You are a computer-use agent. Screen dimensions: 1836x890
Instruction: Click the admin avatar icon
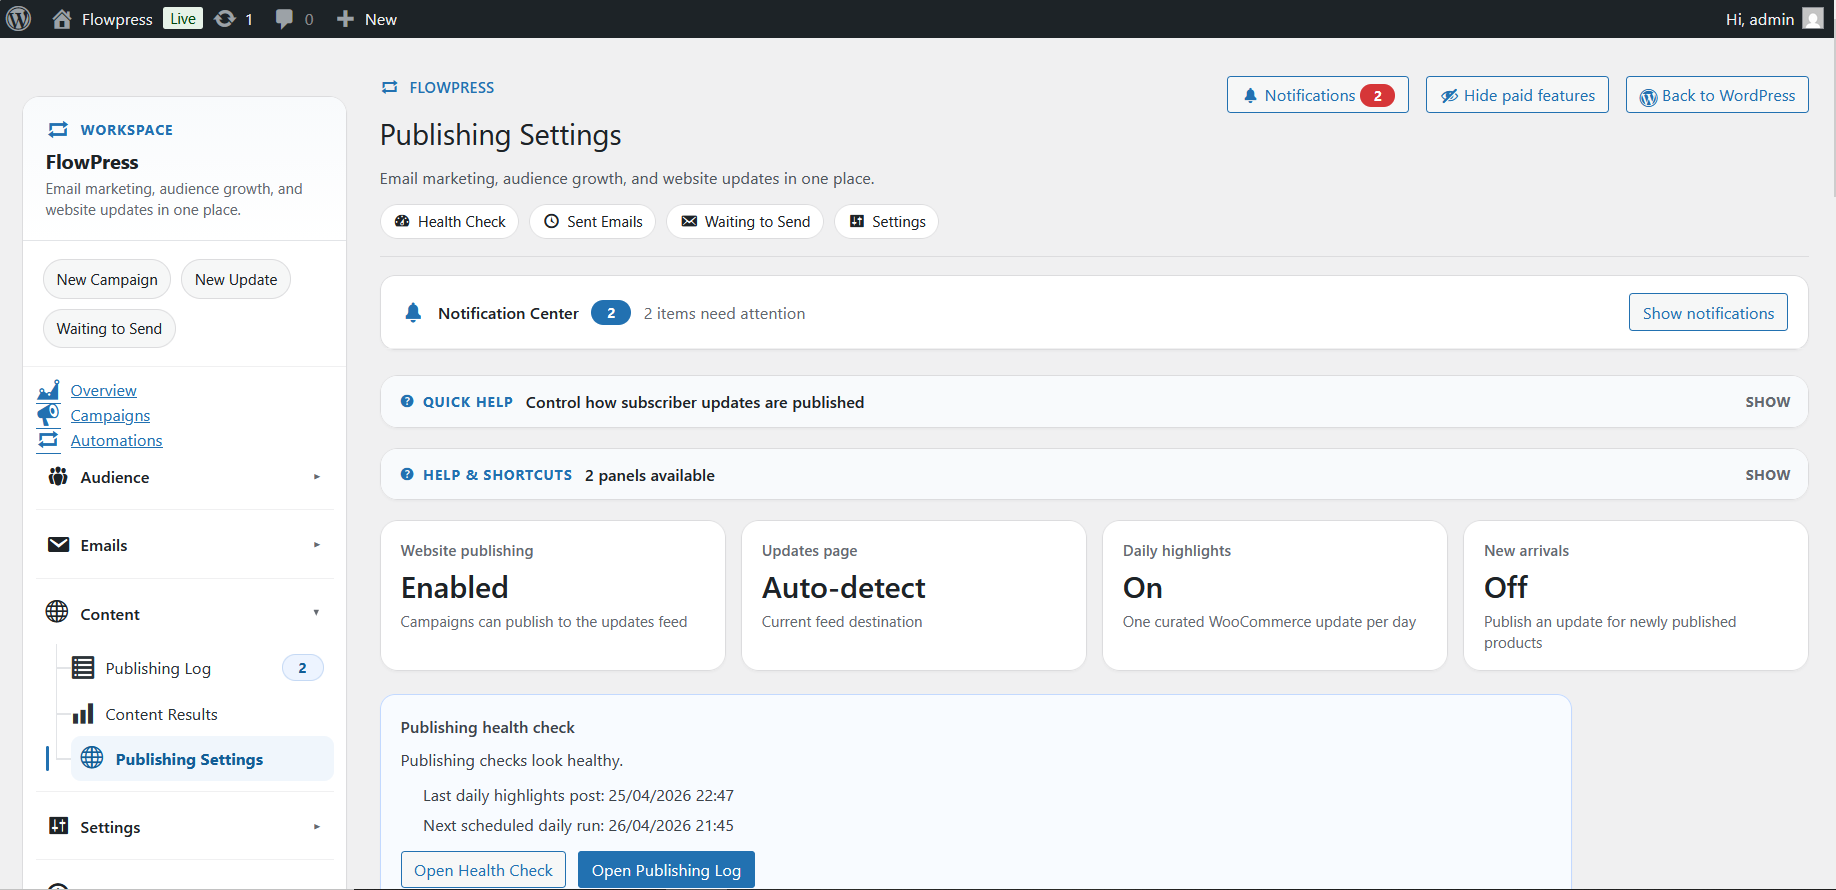coord(1813,19)
